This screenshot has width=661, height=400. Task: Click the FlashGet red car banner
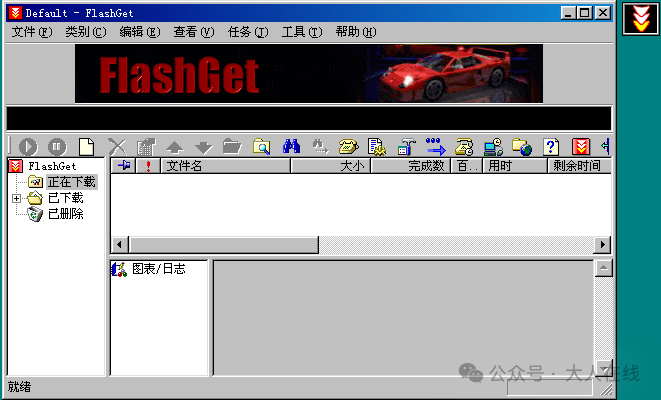pos(309,73)
